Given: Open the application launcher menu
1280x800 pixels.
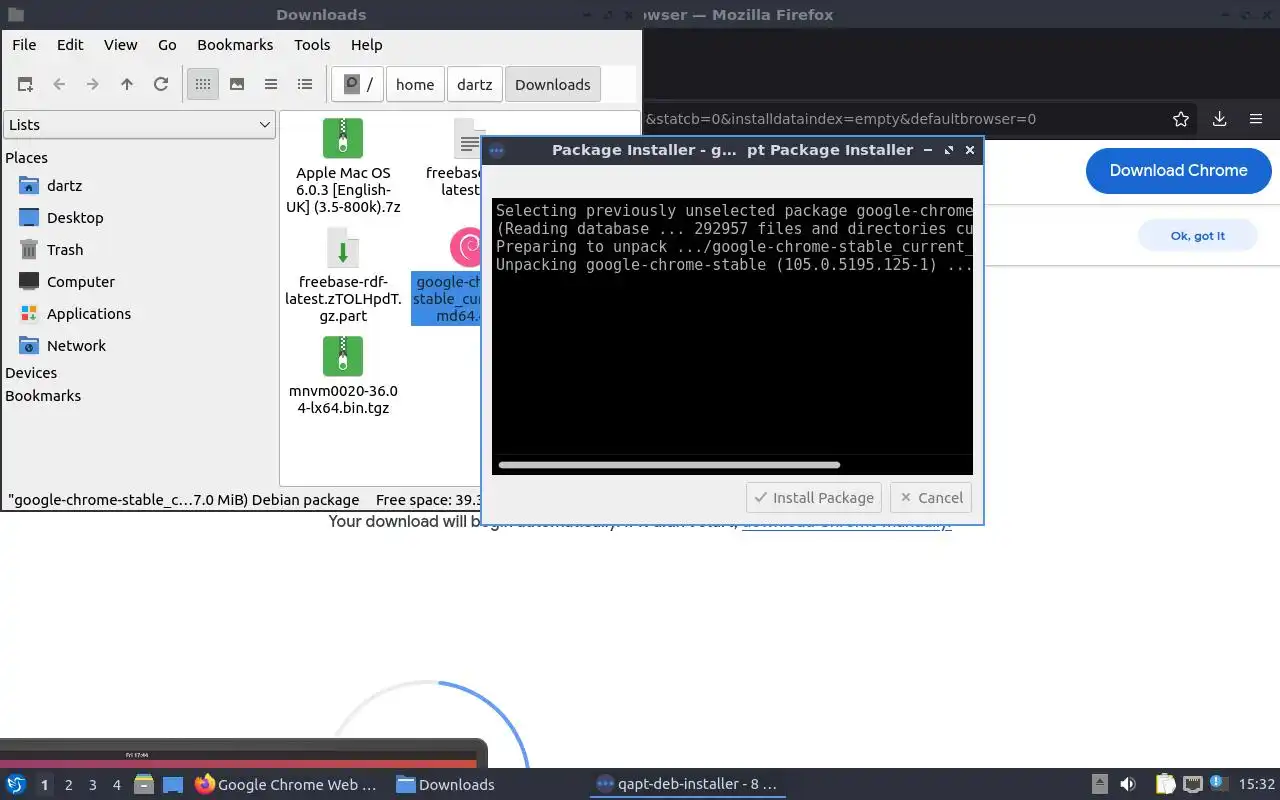Looking at the screenshot, I should [x=16, y=785].
